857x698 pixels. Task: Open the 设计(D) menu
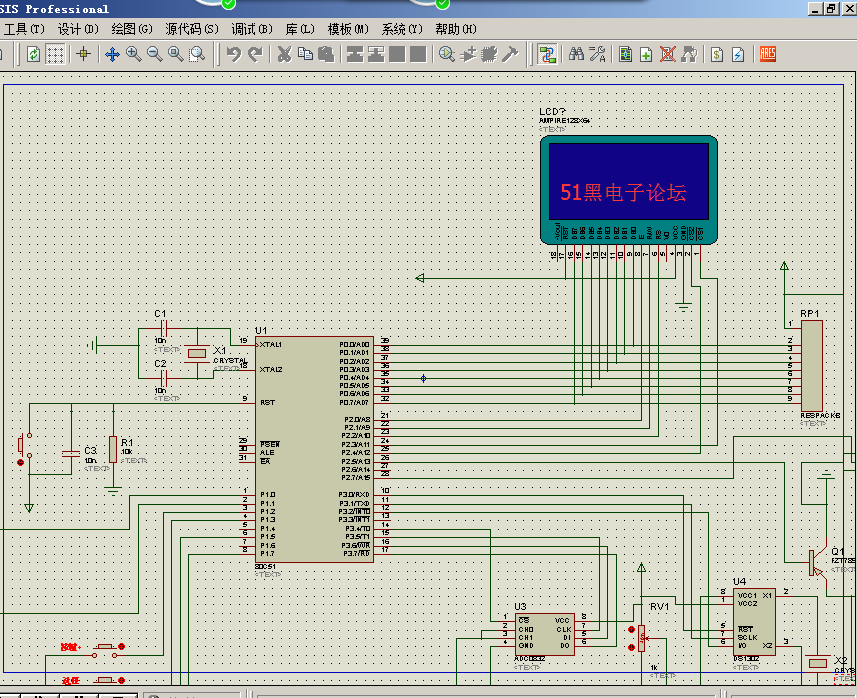(x=78, y=29)
